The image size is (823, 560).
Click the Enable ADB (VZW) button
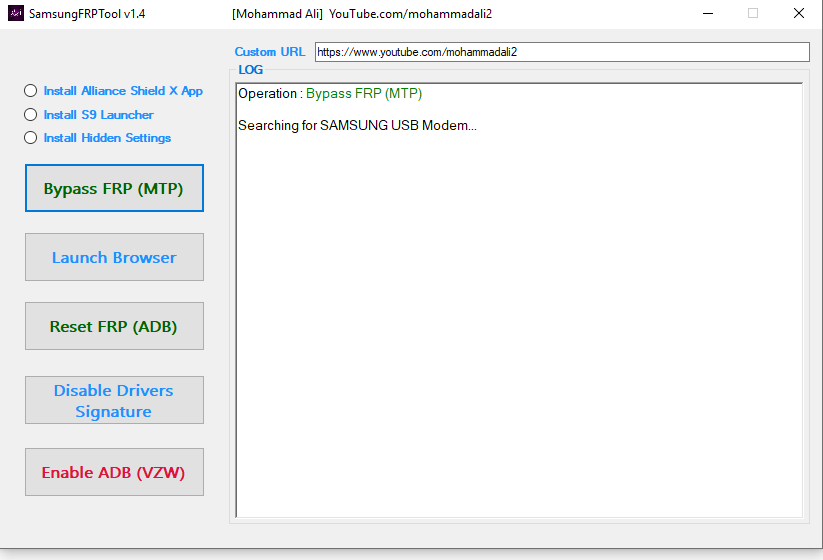(114, 472)
